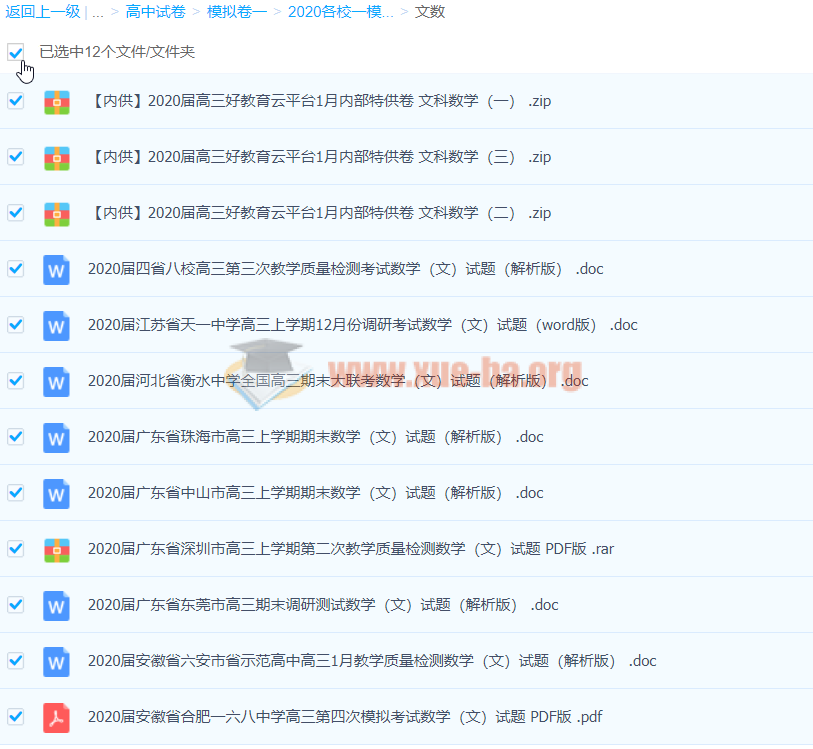Click the Word icon for 四省八校 document
The image size is (813, 749).
[x=57, y=269]
